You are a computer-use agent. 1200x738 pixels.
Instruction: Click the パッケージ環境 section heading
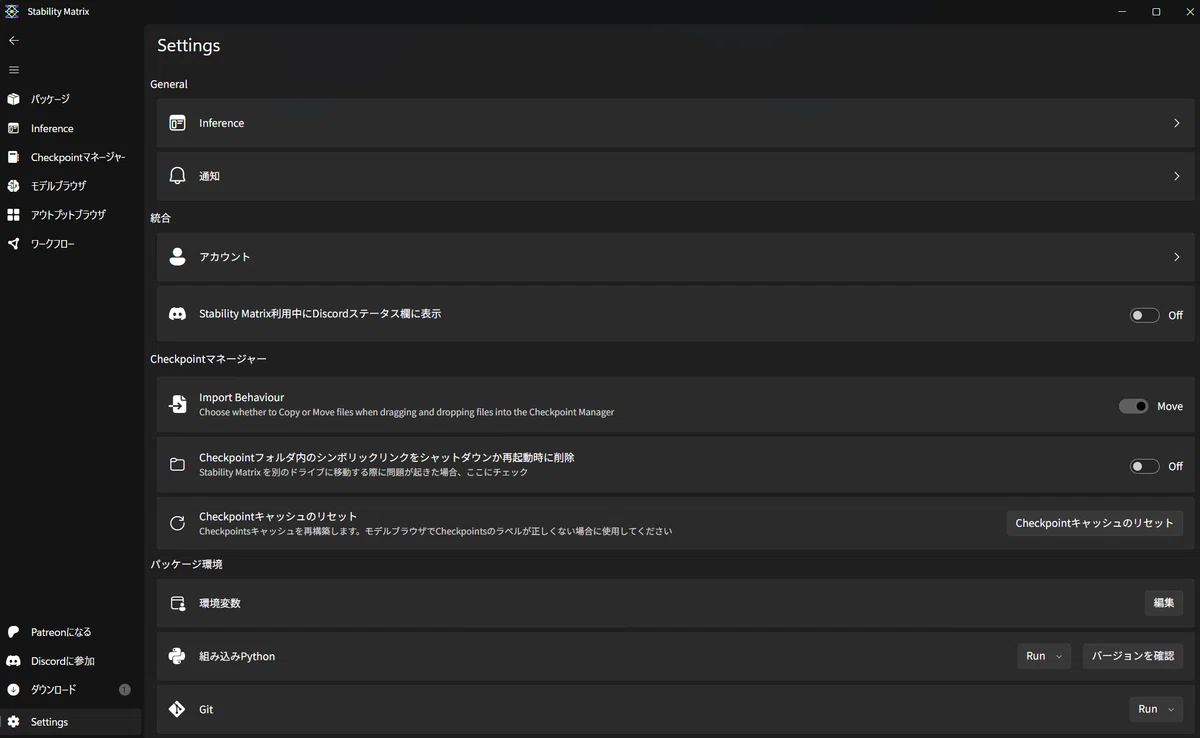pyautogui.click(x=186, y=564)
